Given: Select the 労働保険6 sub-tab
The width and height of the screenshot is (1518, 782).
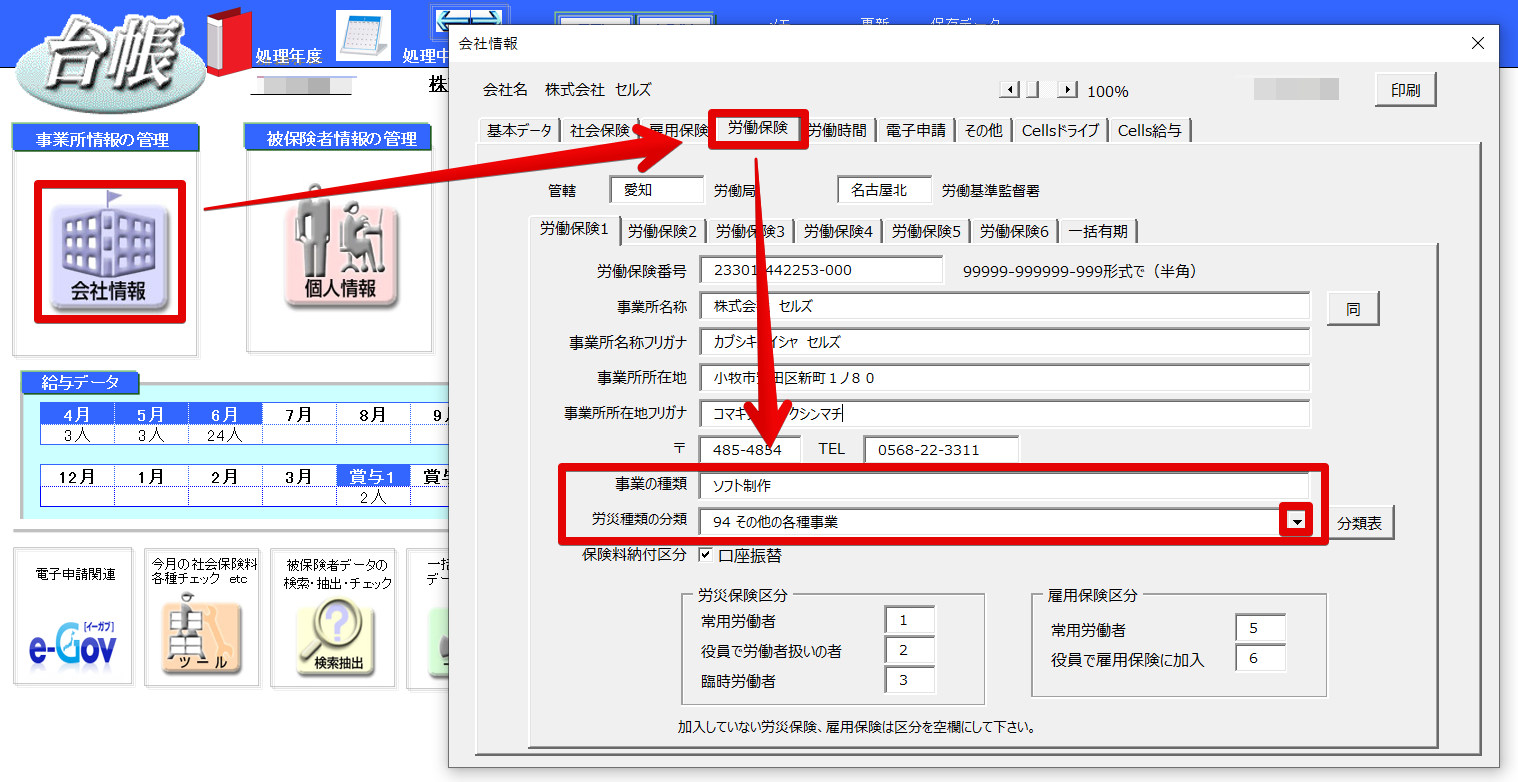Looking at the screenshot, I should [1014, 231].
